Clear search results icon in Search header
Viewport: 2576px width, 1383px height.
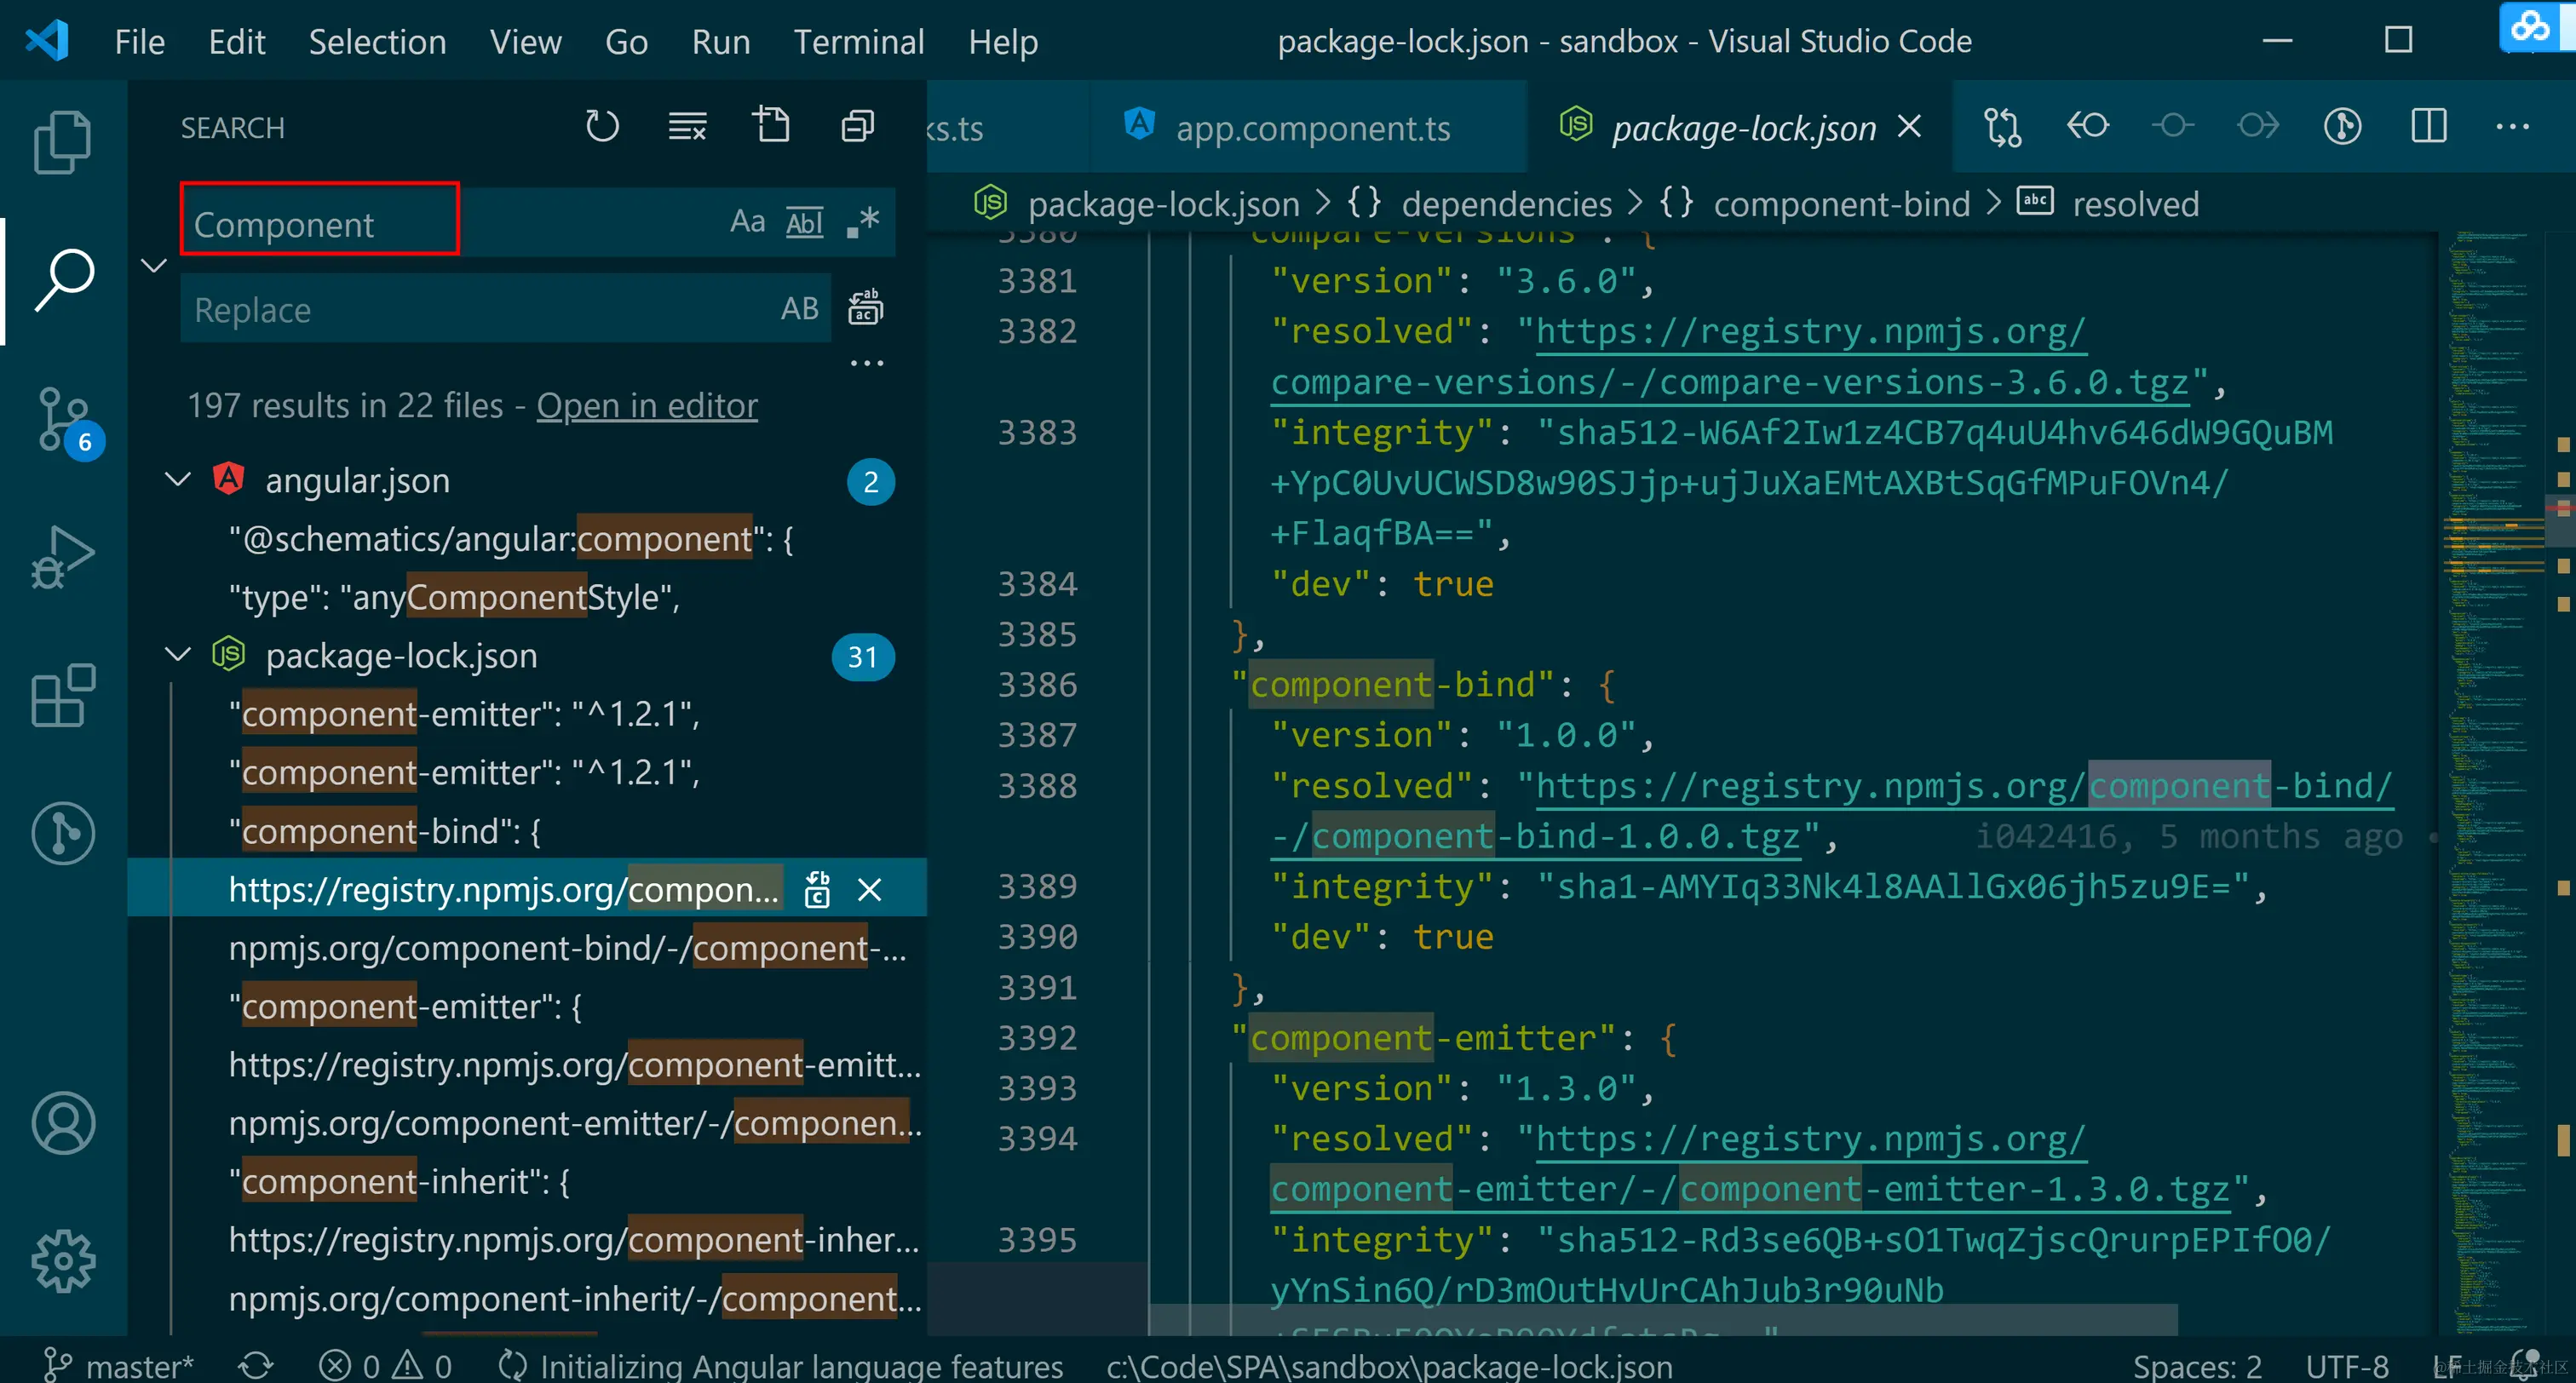point(687,127)
